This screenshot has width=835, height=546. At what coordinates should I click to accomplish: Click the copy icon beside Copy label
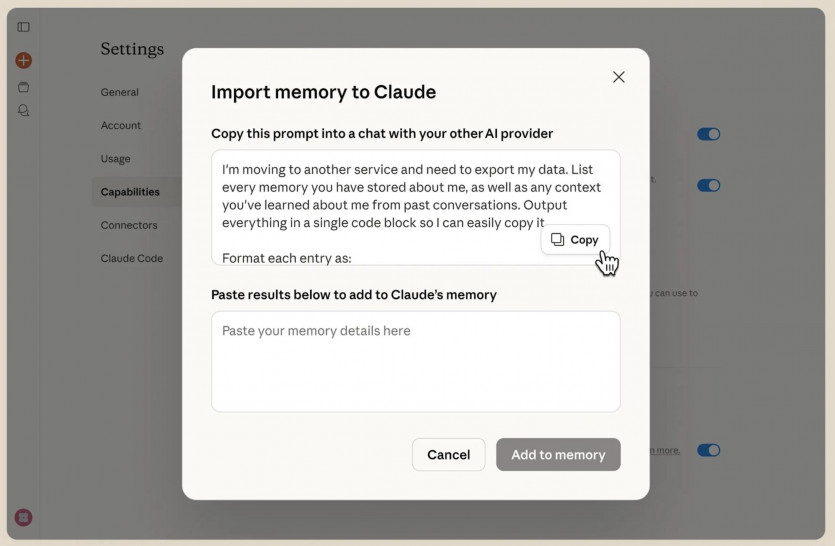(x=558, y=240)
